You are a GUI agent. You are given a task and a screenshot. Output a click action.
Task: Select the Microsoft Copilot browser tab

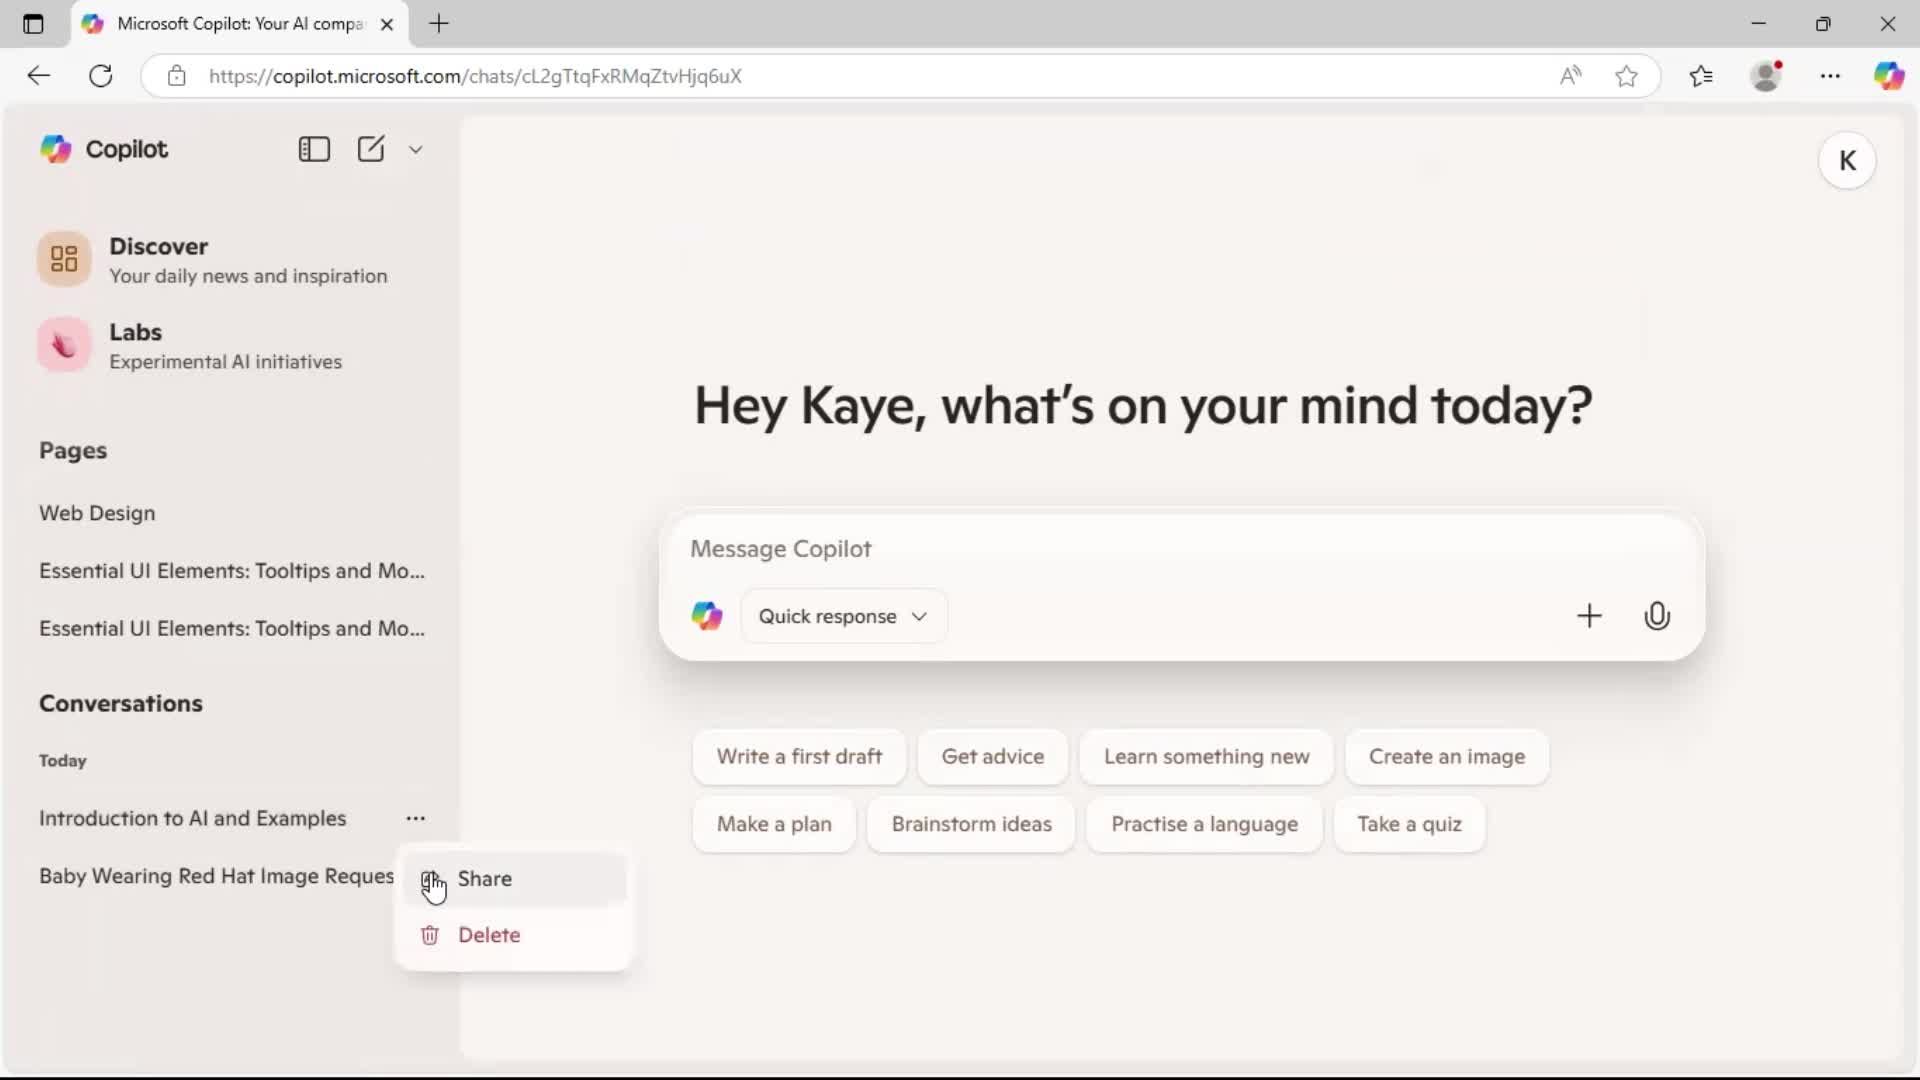click(x=240, y=24)
